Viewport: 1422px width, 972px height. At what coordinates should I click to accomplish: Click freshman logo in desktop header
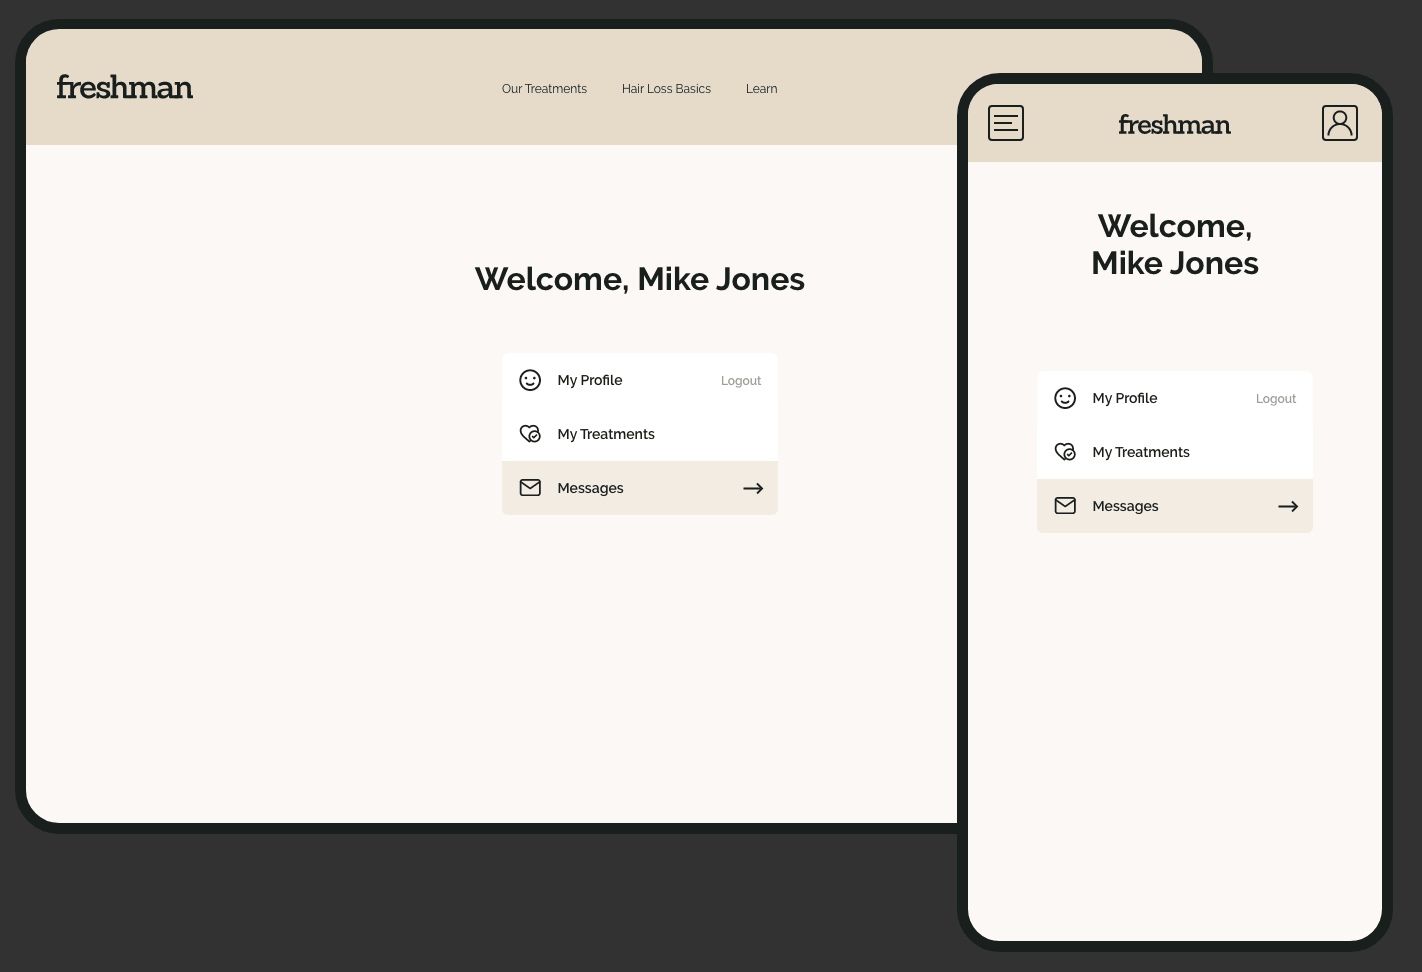(125, 88)
